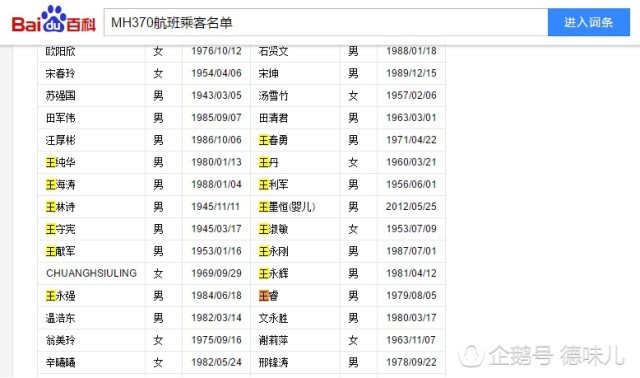Select the name 汤雪竹
640x378 pixels.
pos(273,96)
